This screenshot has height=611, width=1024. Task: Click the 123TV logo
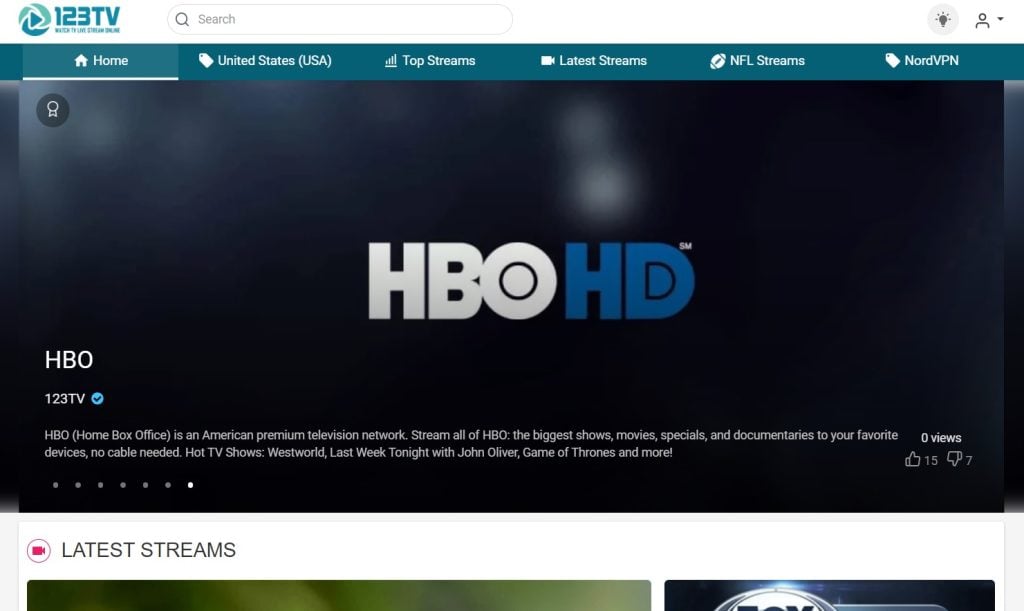pos(69,19)
